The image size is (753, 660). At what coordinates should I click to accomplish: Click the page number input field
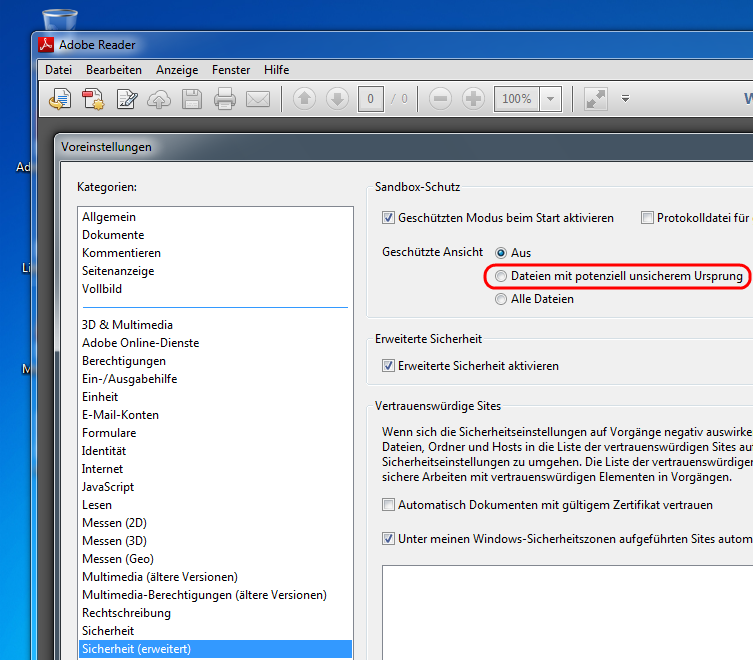[371, 99]
